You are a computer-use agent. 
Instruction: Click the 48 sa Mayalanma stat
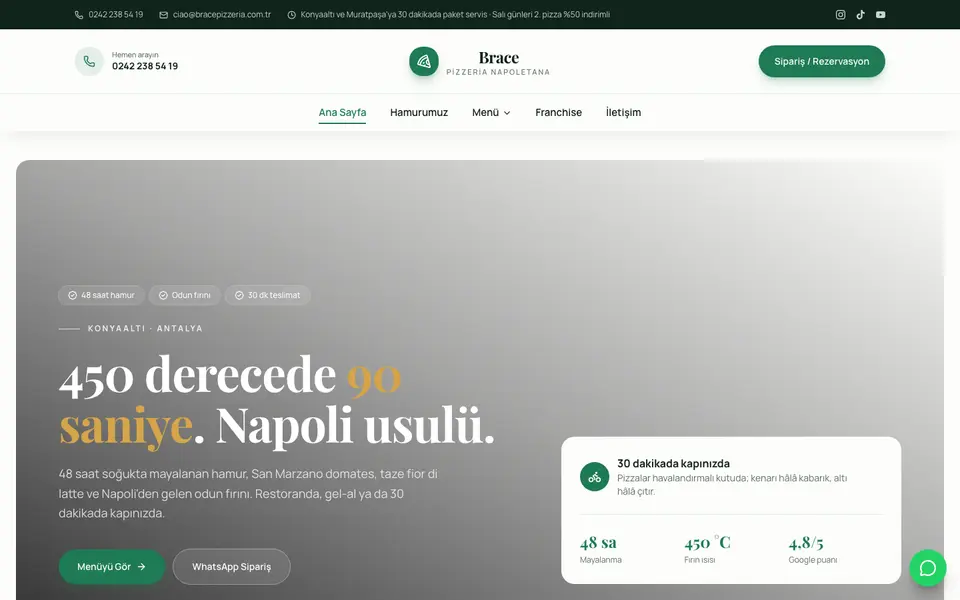pyautogui.click(x=601, y=549)
